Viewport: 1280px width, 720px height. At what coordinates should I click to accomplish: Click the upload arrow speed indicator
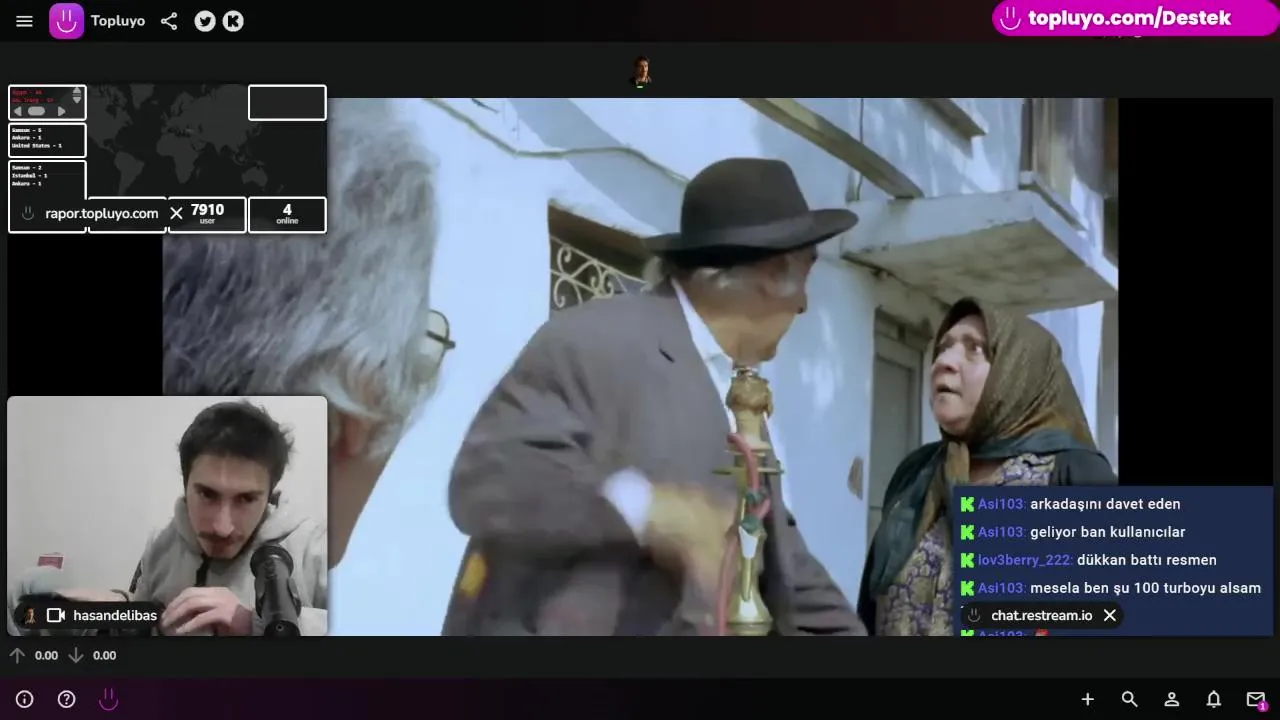(17, 655)
